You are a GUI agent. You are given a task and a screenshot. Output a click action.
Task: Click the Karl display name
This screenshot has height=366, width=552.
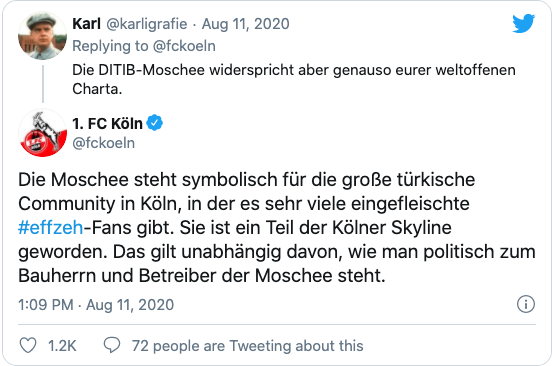click(86, 24)
